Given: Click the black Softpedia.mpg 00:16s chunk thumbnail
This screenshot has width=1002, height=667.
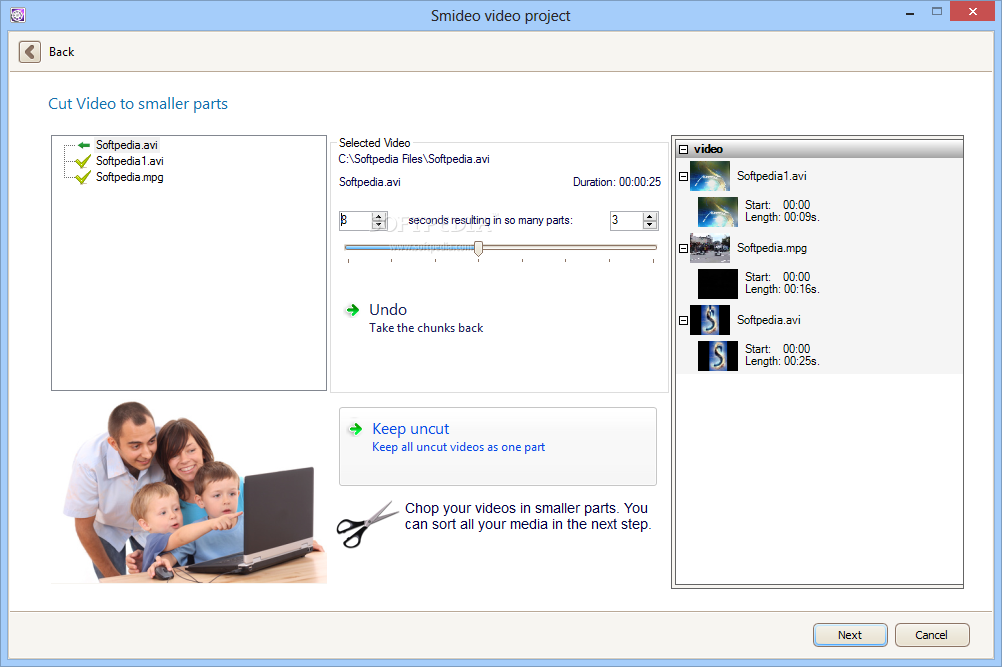Looking at the screenshot, I should click(718, 284).
